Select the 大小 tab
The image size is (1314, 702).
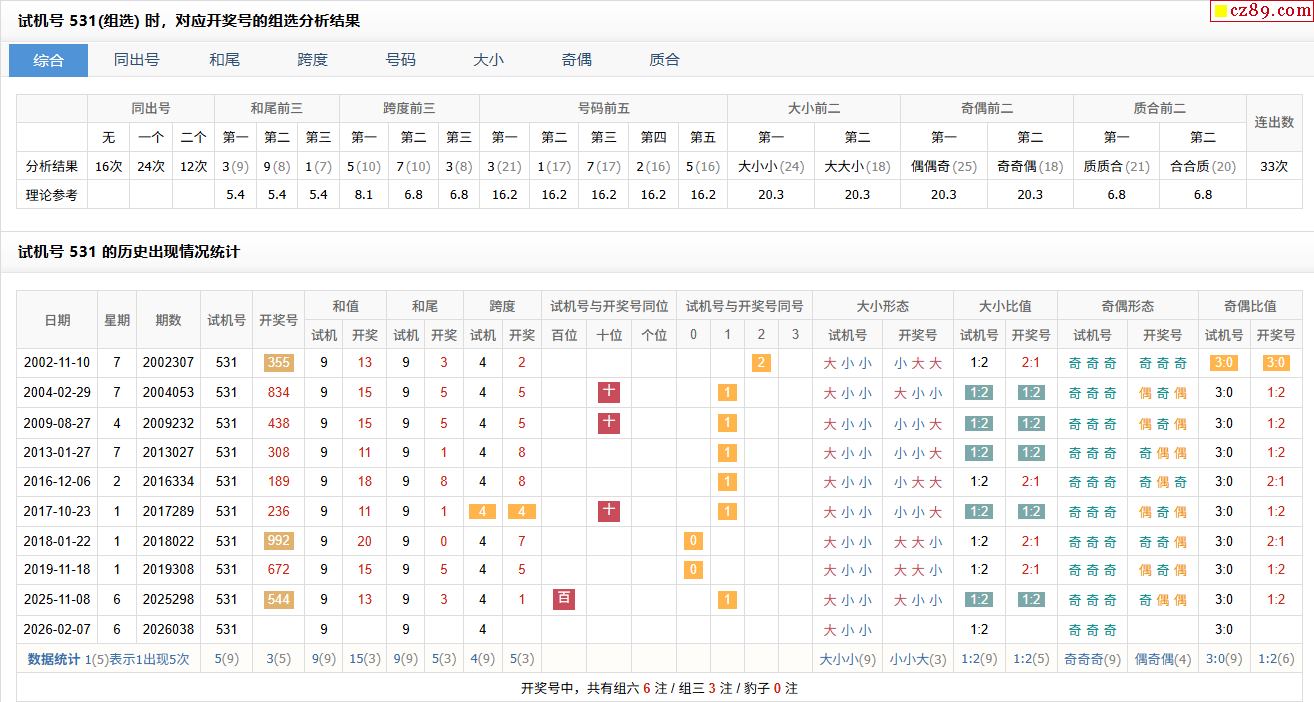click(x=488, y=60)
